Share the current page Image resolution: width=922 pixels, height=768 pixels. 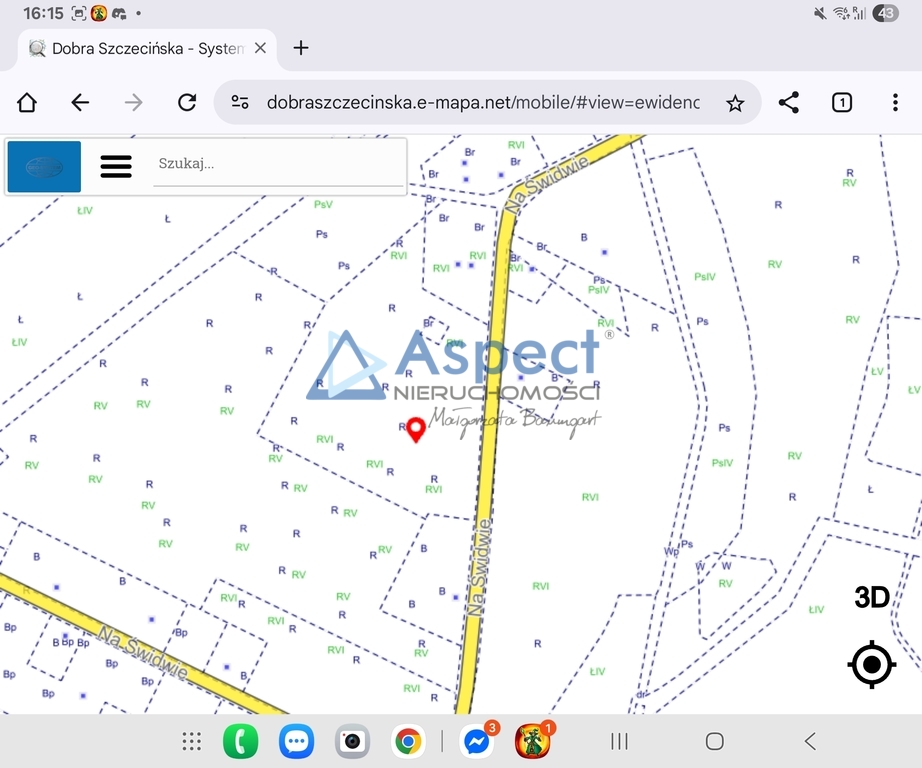[x=789, y=103]
